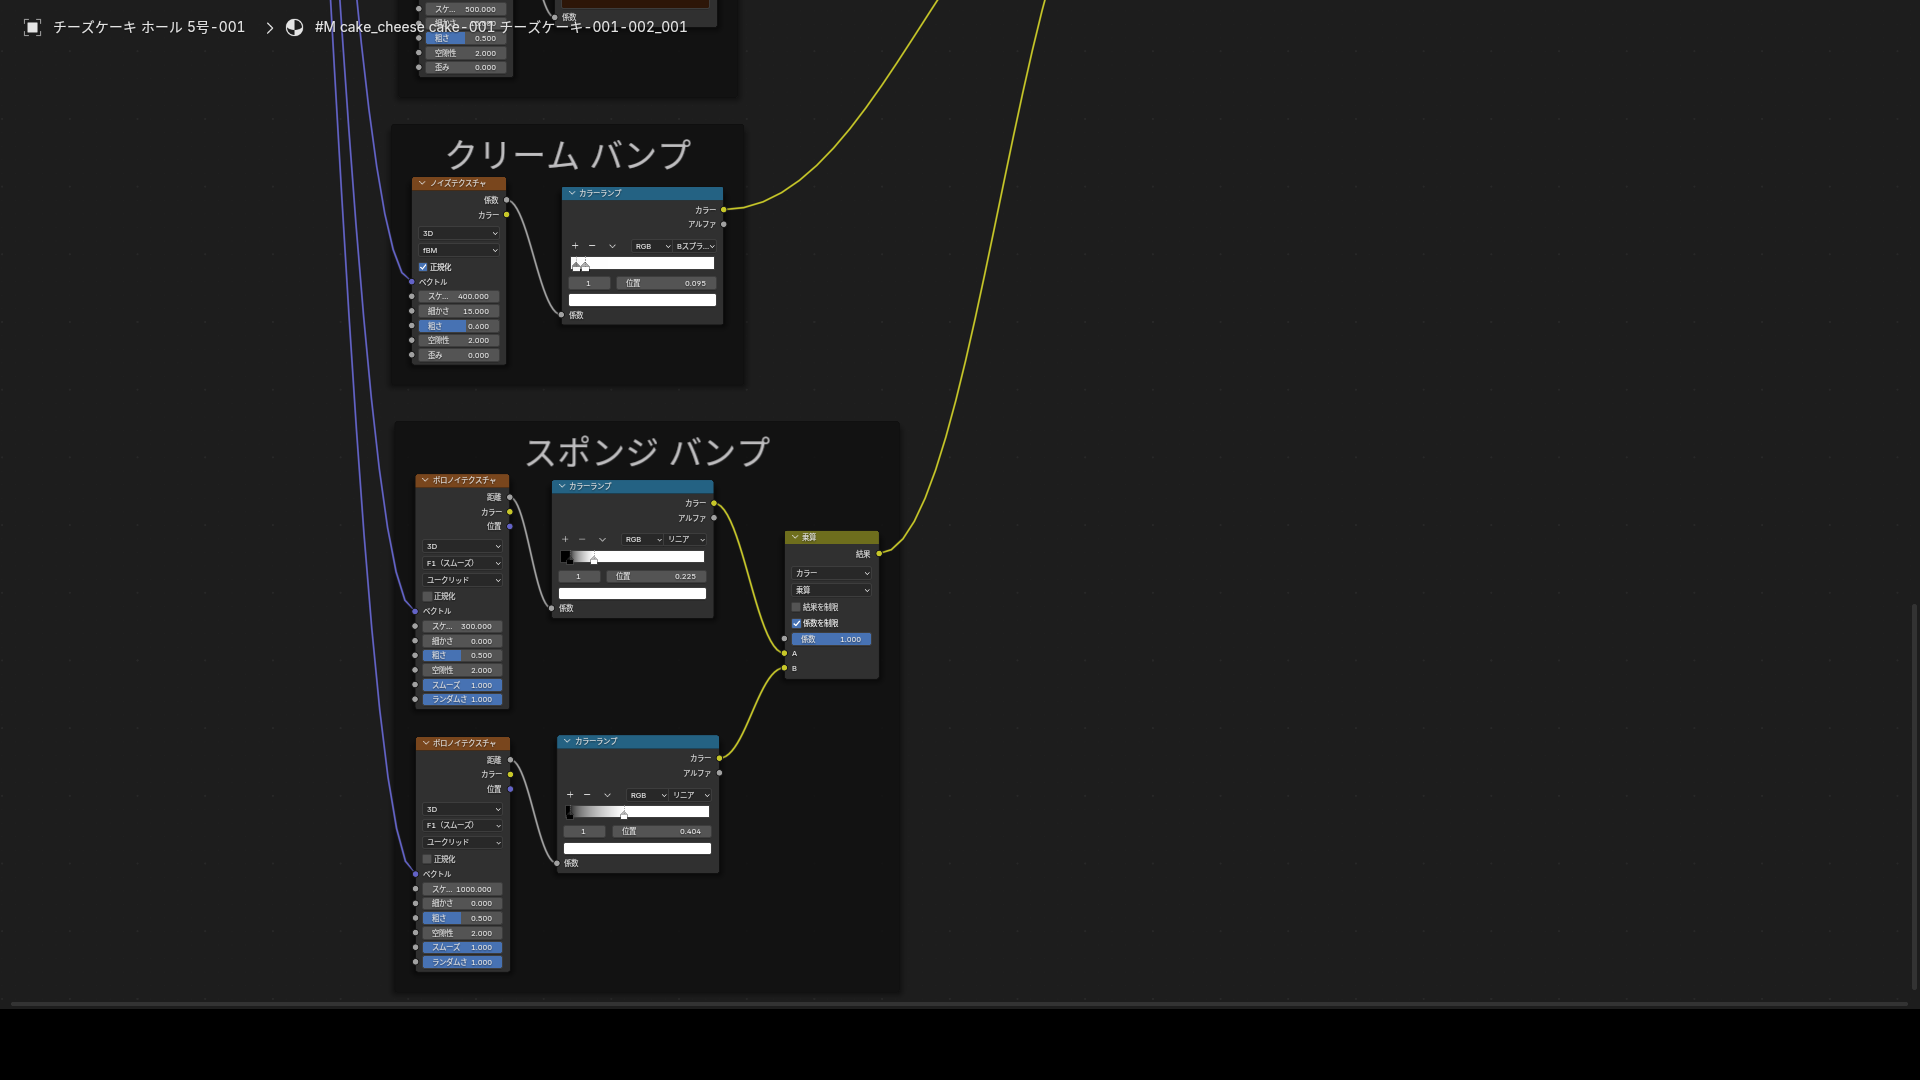This screenshot has width=1920, height=1080.
Task: Collapse the color ramp node with position 0.404
Action: [x=567, y=741]
